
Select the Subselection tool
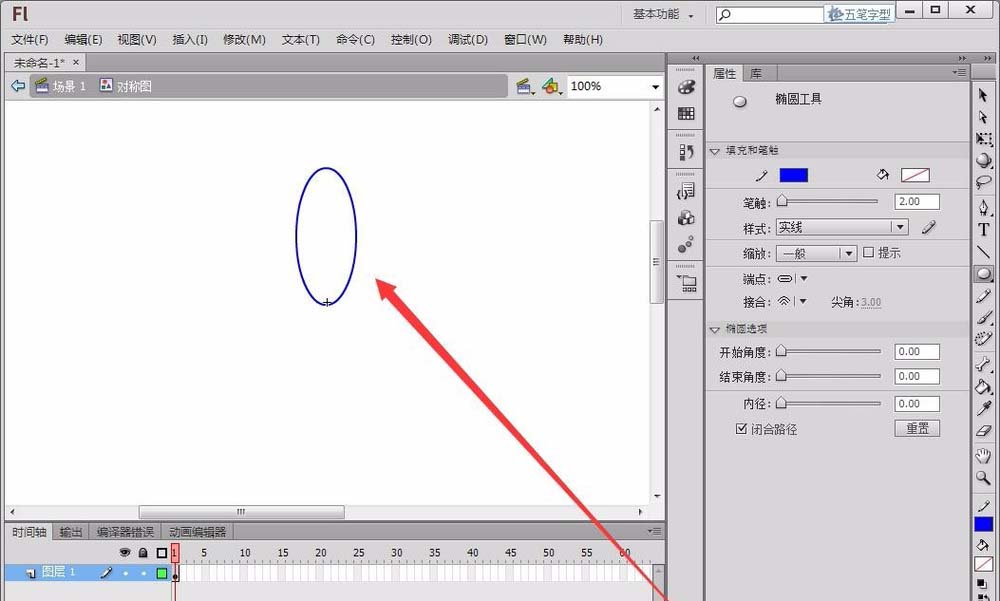tap(983, 117)
